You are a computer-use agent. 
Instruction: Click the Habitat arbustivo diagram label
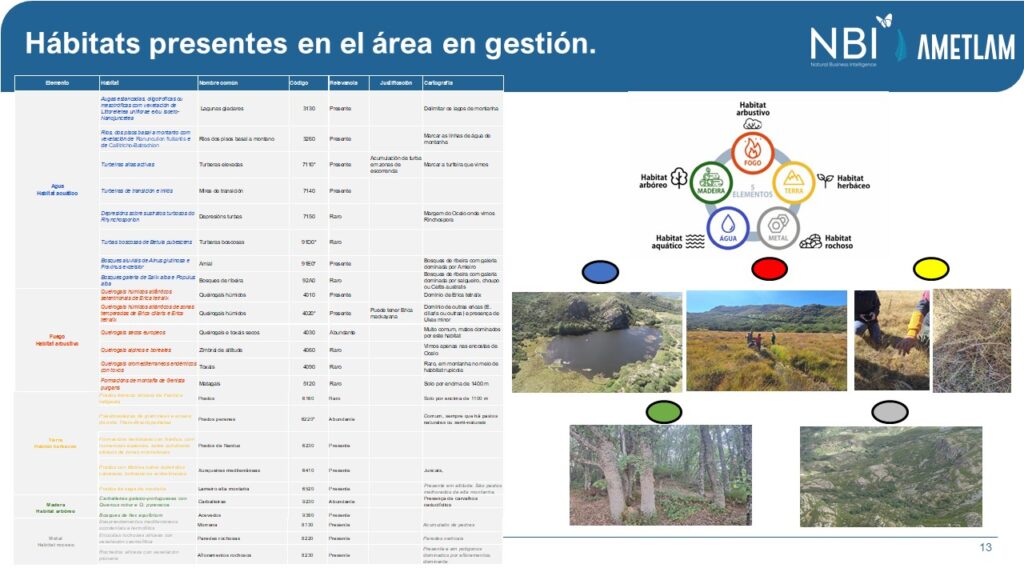[752, 108]
